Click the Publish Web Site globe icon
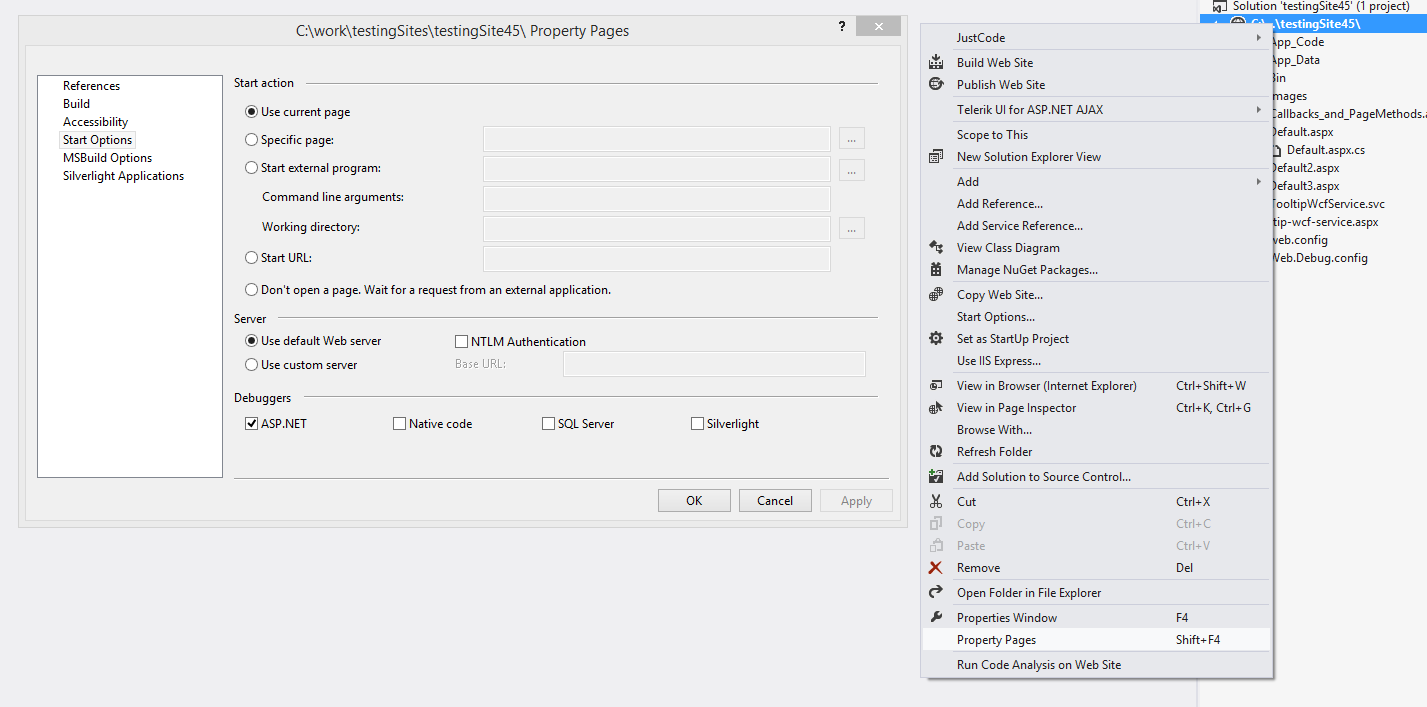The height and width of the screenshot is (707, 1427). (x=936, y=84)
